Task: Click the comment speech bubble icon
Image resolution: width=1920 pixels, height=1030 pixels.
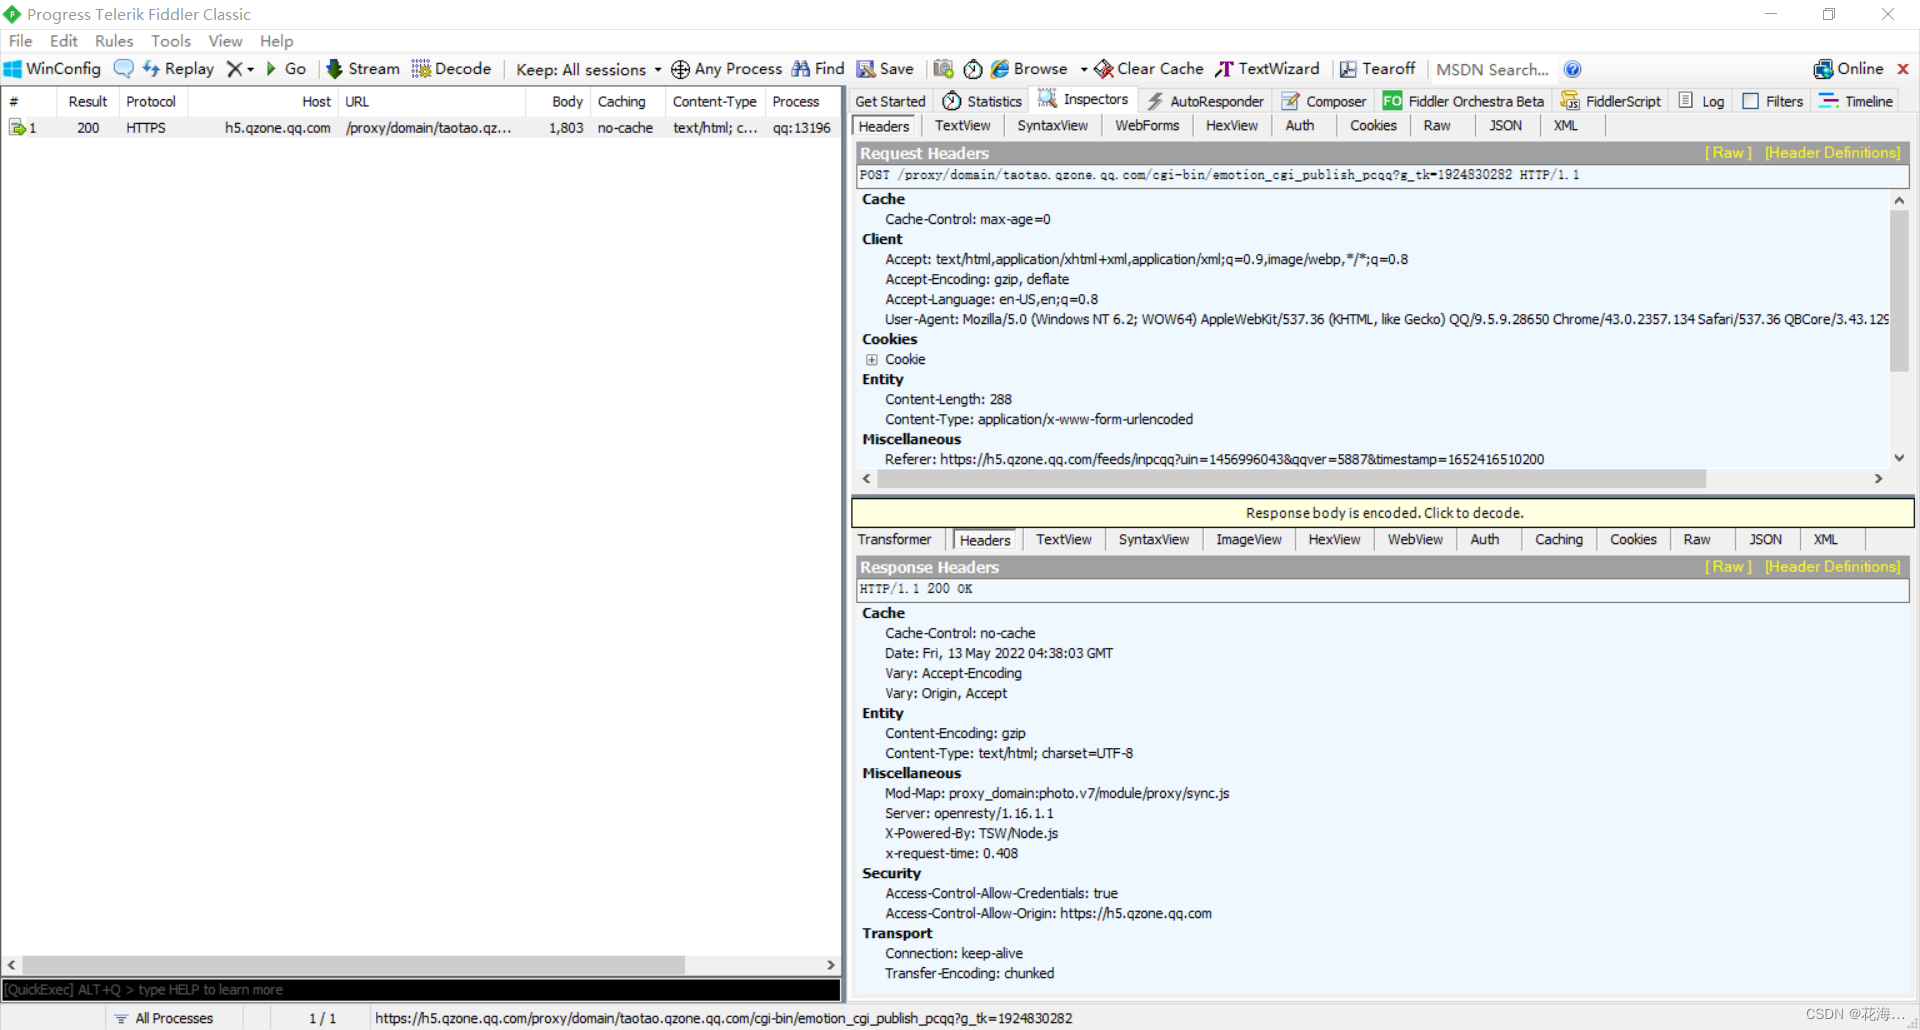Action: (123, 69)
